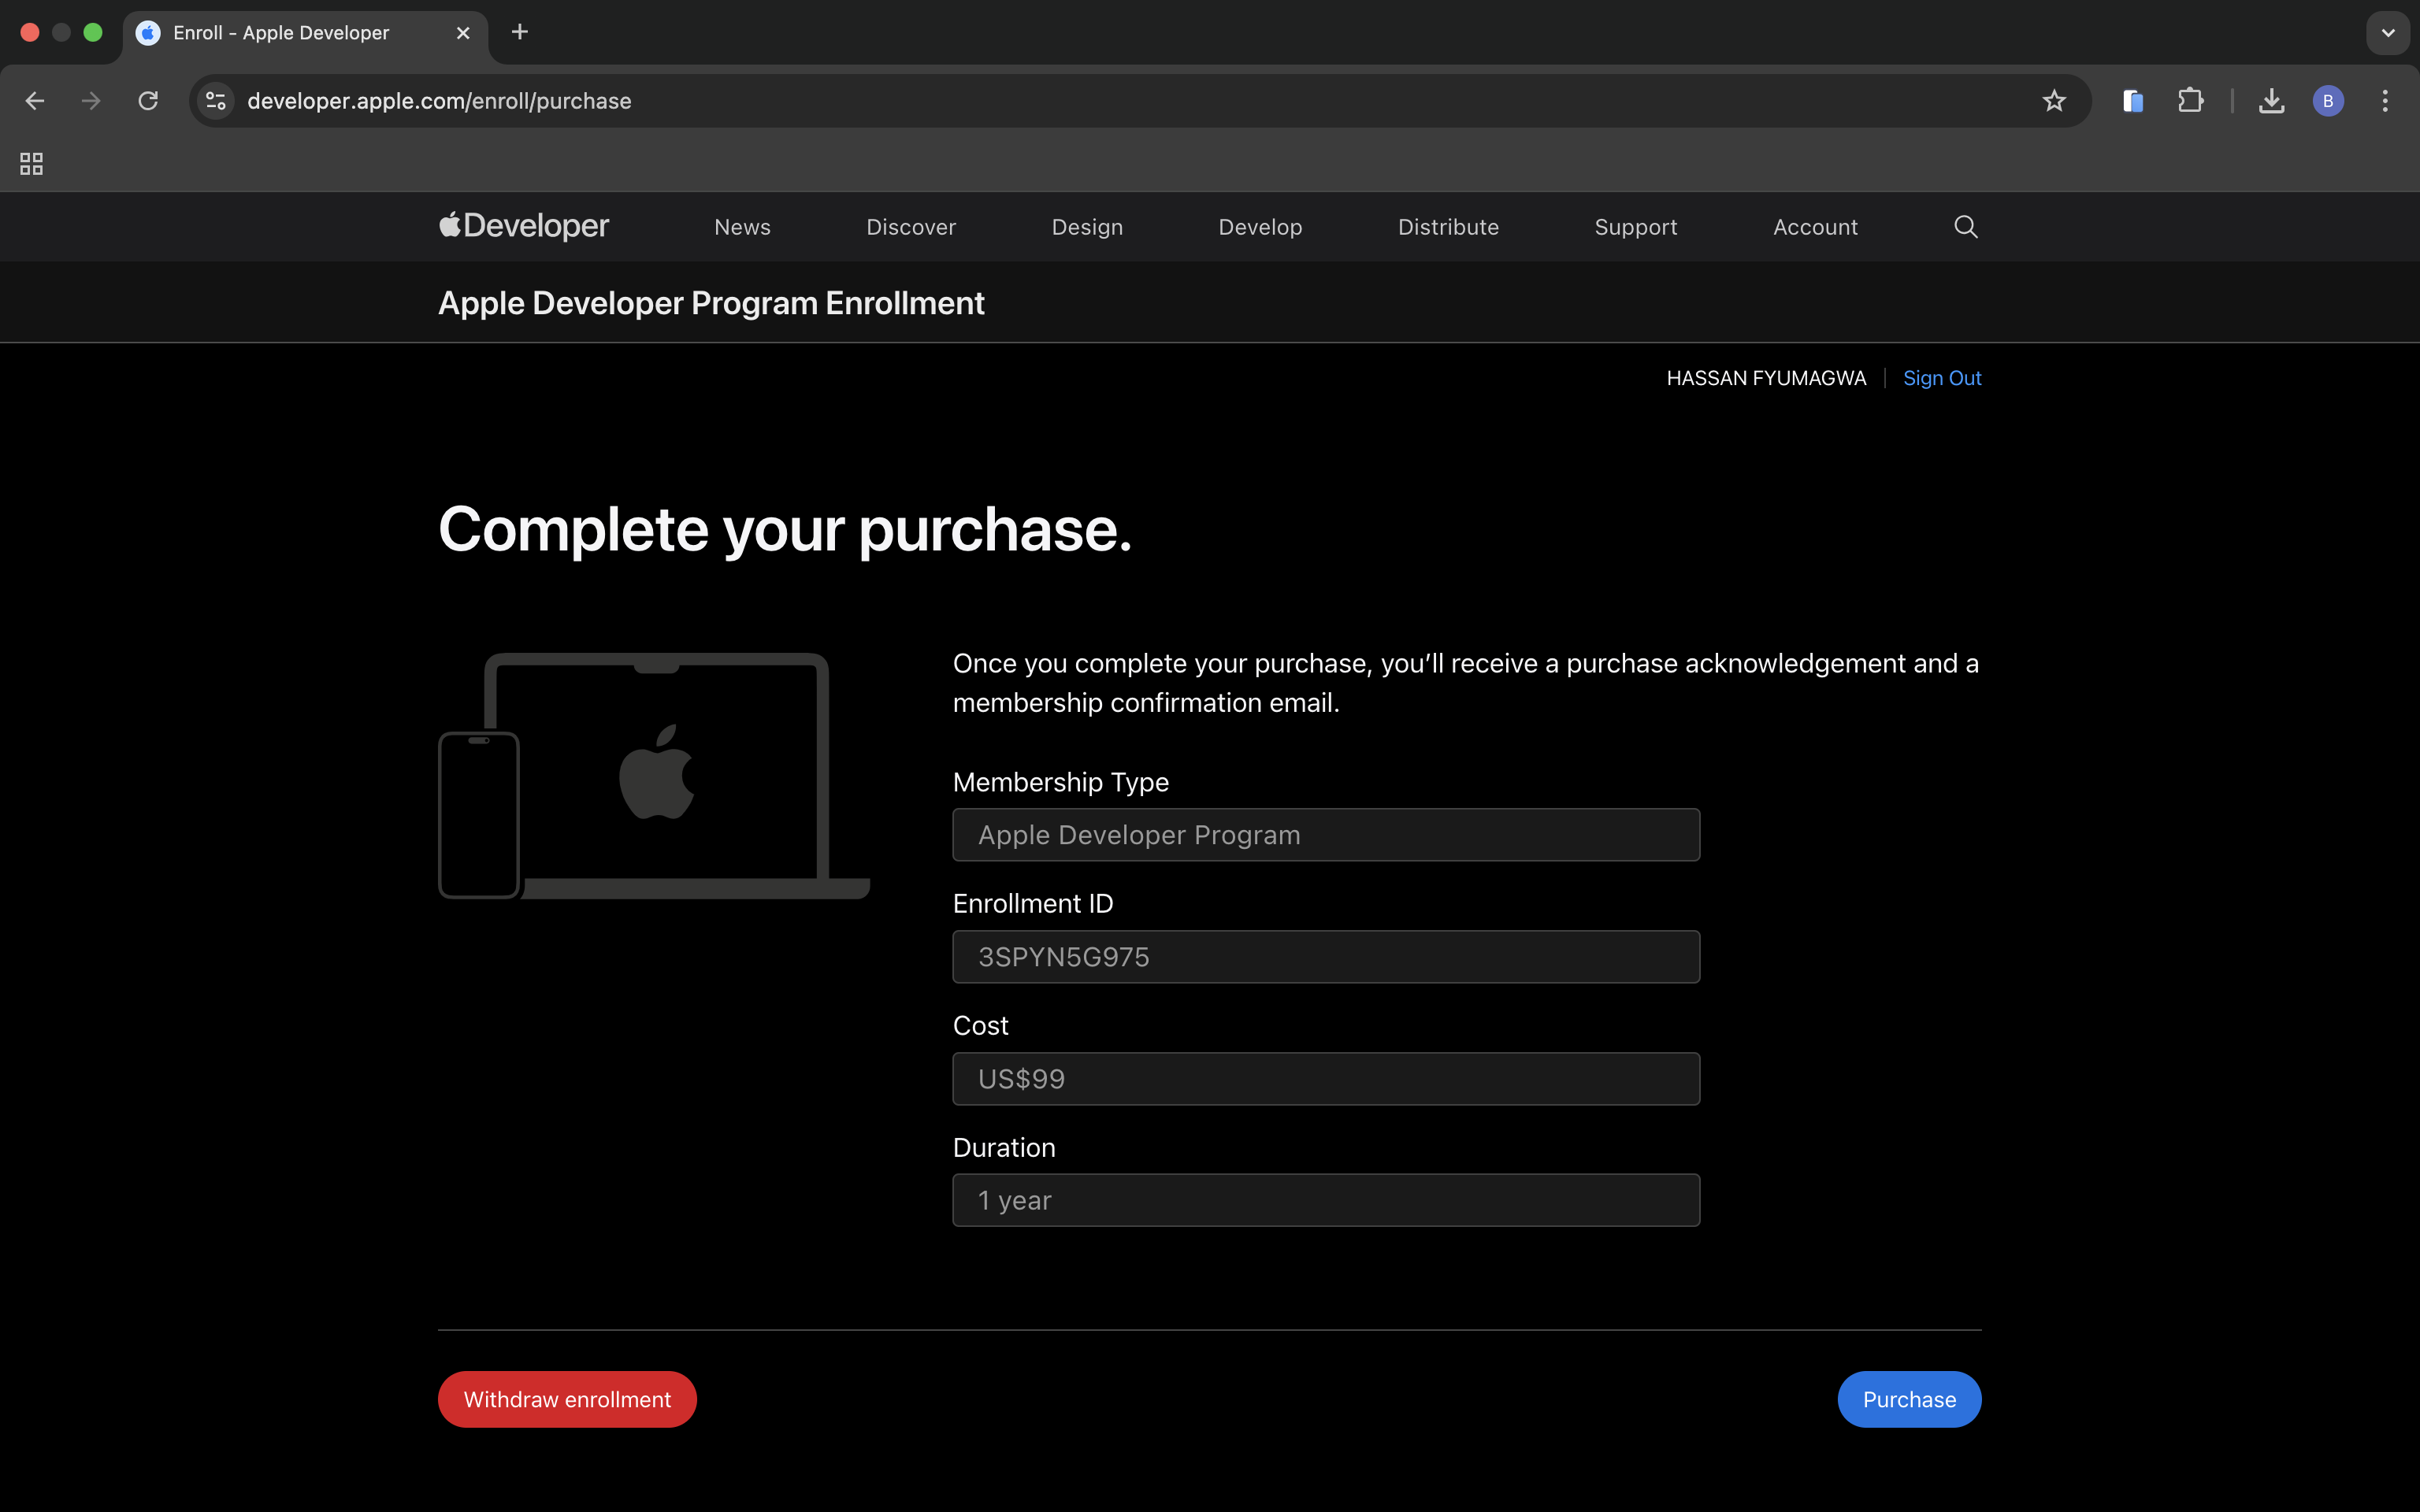Click the 'Complete your purchase.' heading
The image size is (2420, 1512).
click(785, 529)
